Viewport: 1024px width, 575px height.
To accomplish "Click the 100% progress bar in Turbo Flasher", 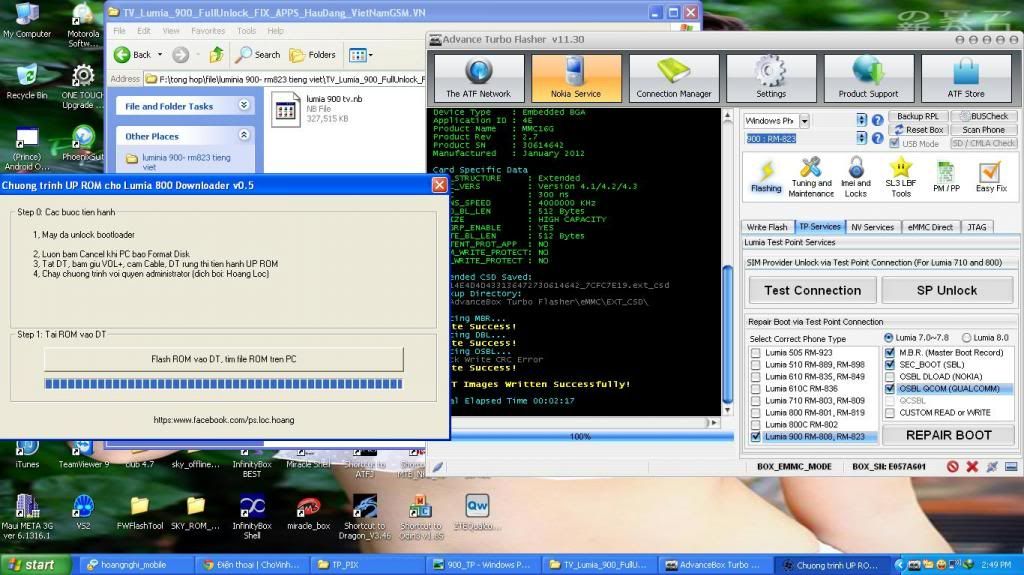I will point(580,436).
